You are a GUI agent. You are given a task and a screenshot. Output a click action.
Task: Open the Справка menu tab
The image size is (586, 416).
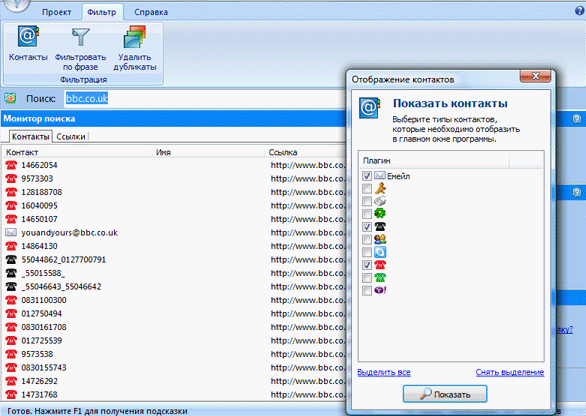[151, 12]
